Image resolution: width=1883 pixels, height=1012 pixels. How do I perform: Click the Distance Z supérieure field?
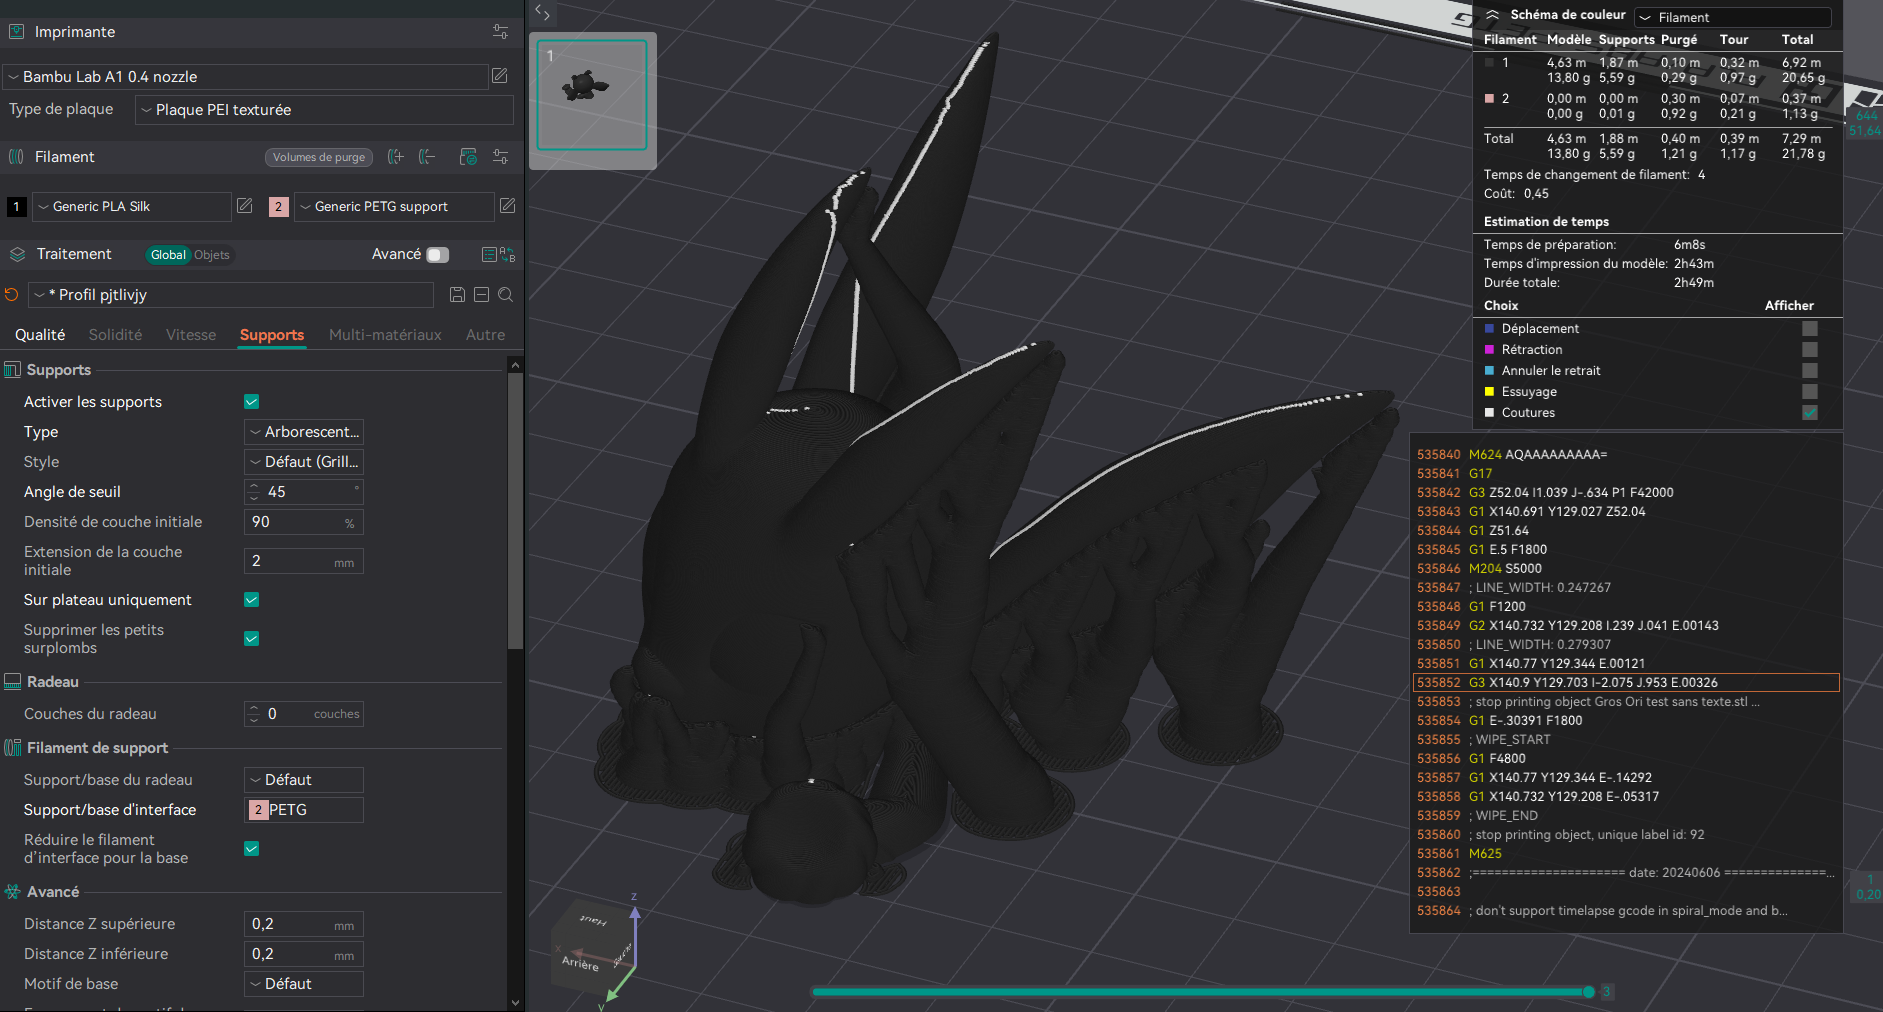[304, 924]
